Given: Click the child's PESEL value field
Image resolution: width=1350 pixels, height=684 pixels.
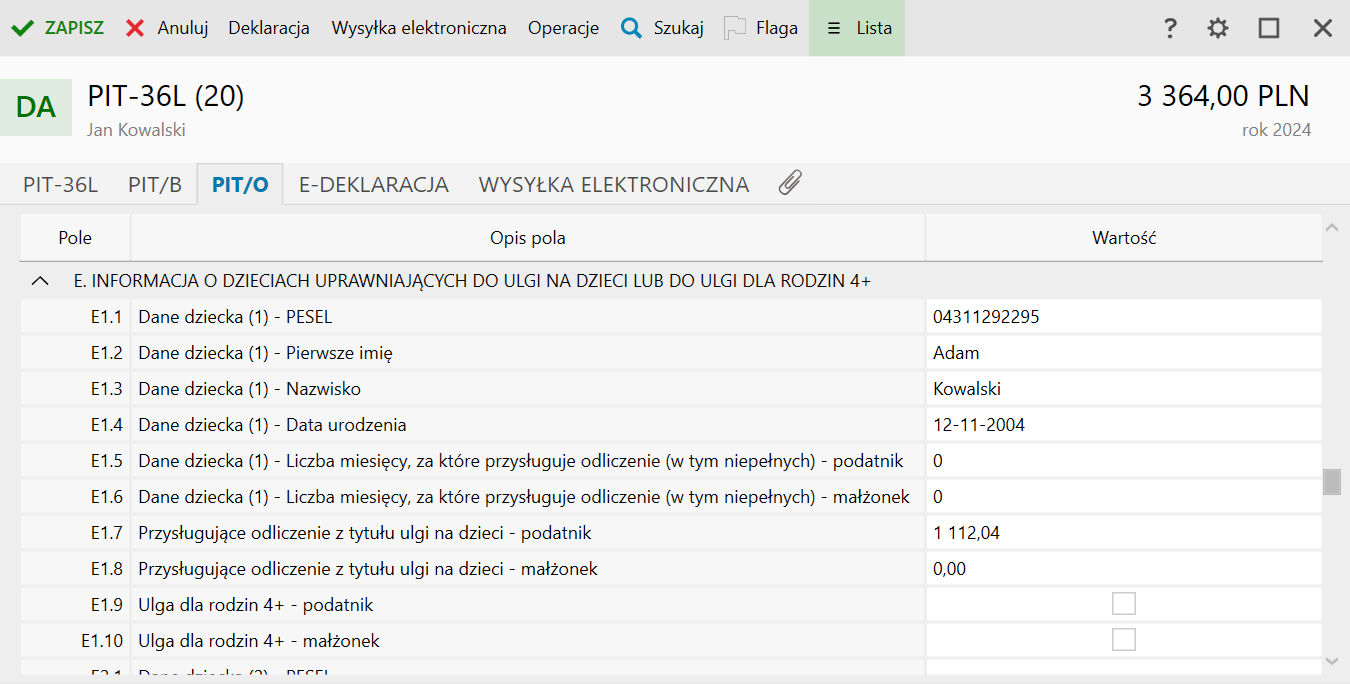Looking at the screenshot, I should (x=1123, y=317).
